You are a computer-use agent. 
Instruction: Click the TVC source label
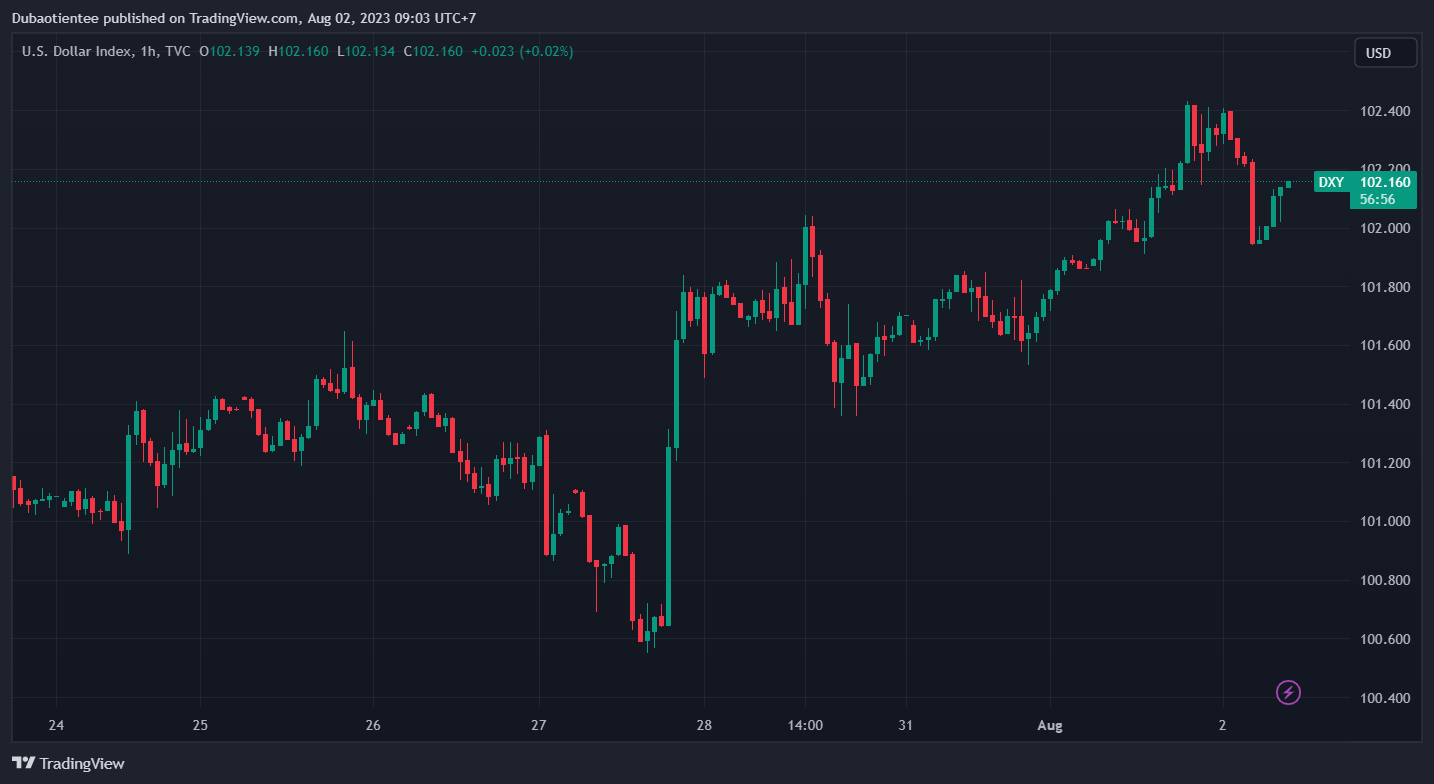(178, 51)
